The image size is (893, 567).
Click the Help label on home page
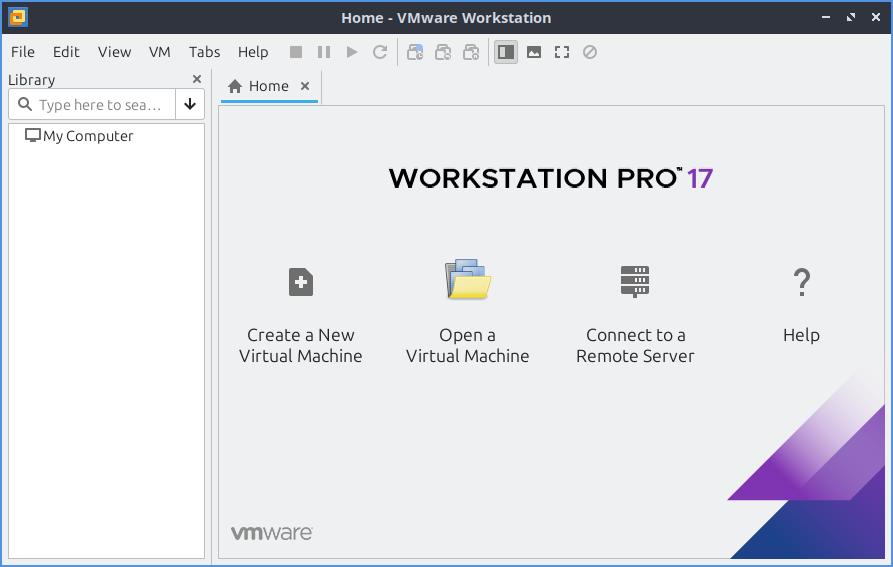pyautogui.click(x=801, y=335)
